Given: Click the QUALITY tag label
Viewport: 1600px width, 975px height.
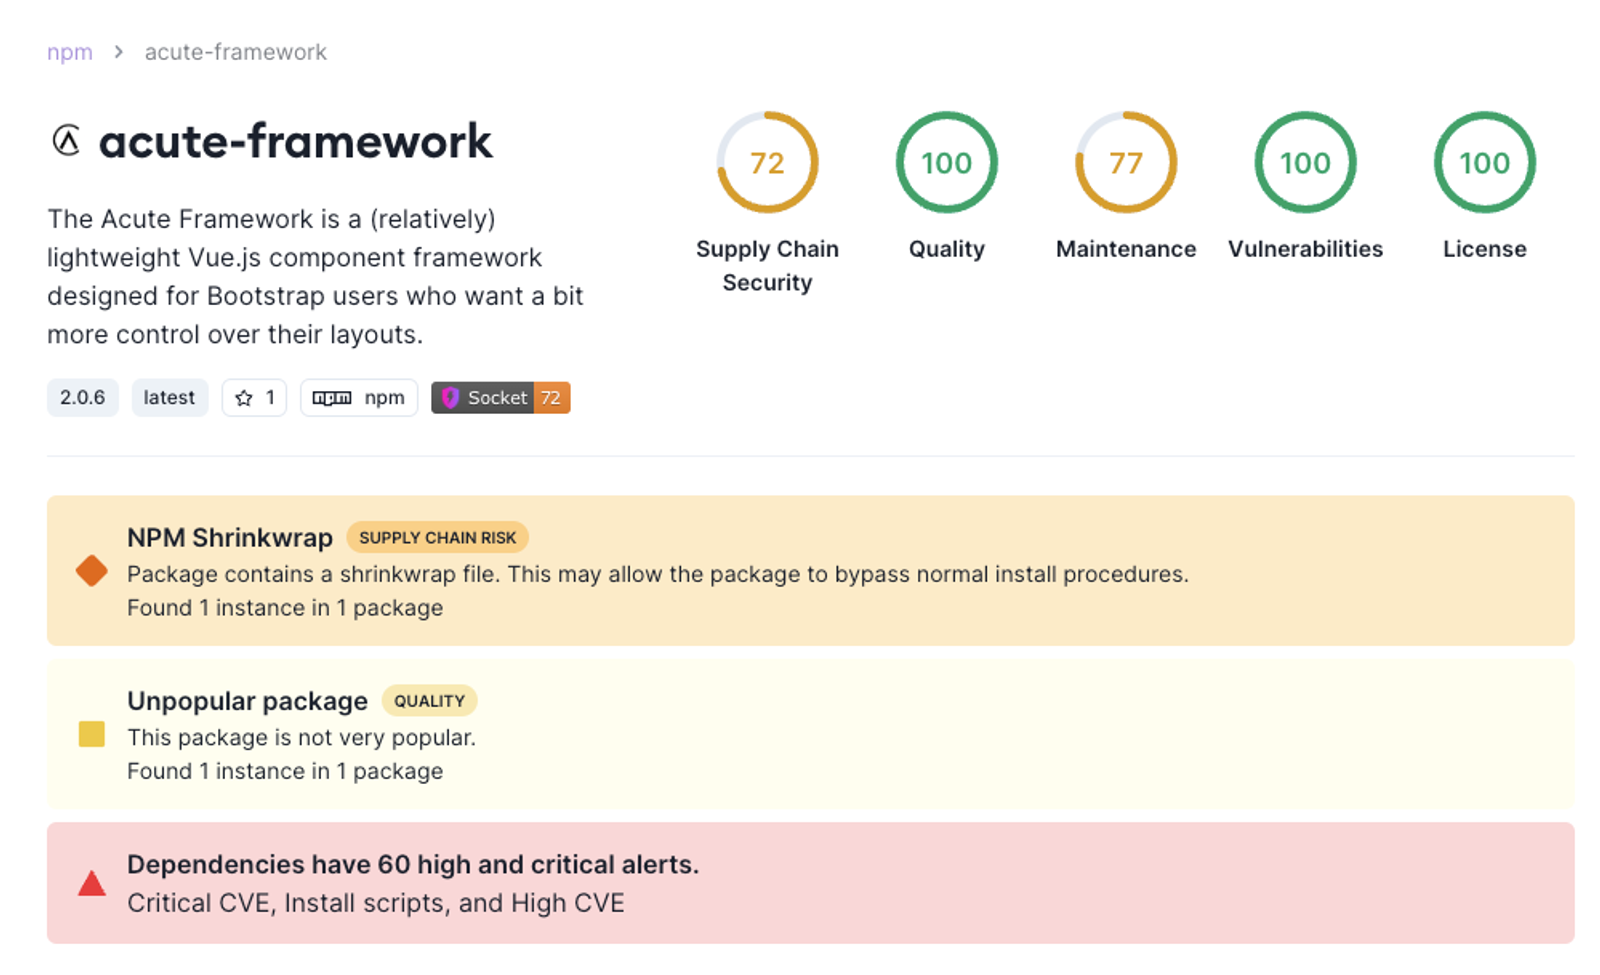Looking at the screenshot, I should click(x=429, y=701).
